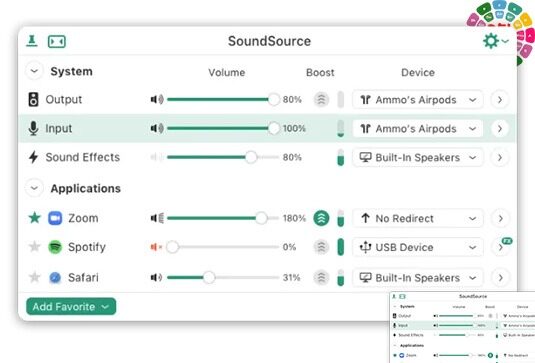Expand Spotify effects arrow
The image size is (535, 363).
(x=500, y=247)
